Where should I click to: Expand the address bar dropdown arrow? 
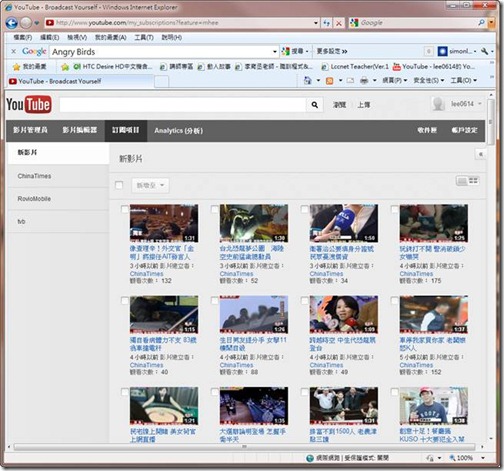[x=316, y=23]
